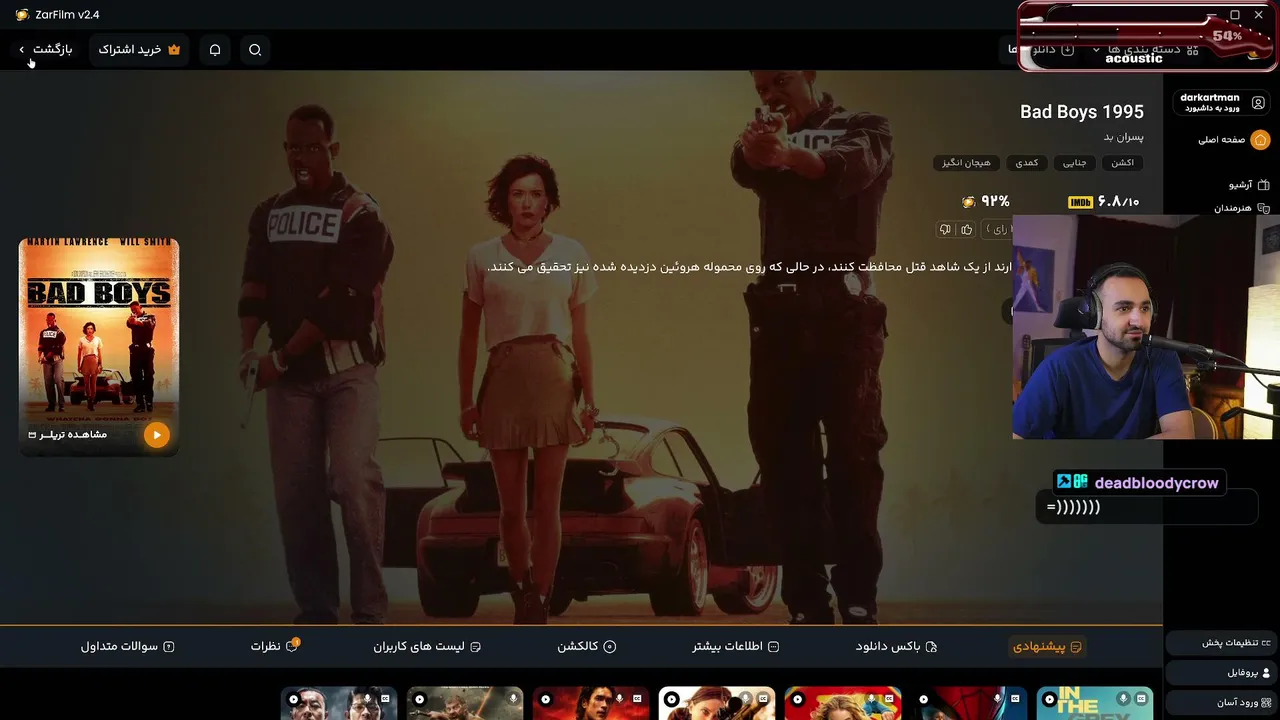This screenshot has width=1280, height=720.
Task: Select the کمدی genre tag
Action: coord(1027,162)
